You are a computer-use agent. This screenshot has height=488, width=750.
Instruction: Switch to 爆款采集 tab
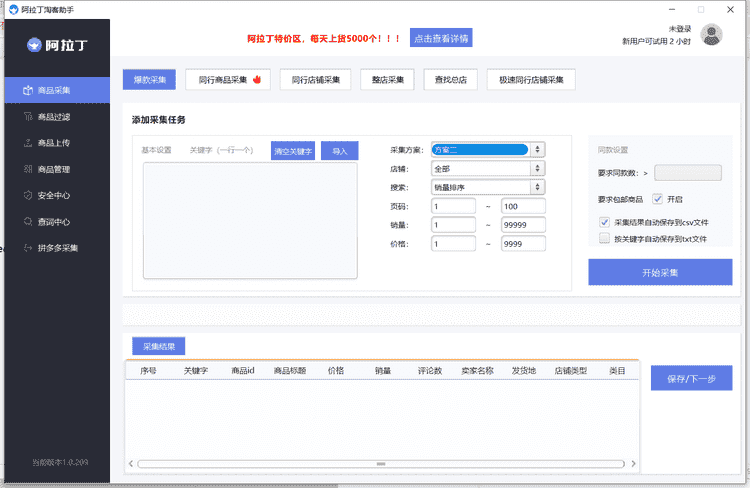(x=149, y=79)
